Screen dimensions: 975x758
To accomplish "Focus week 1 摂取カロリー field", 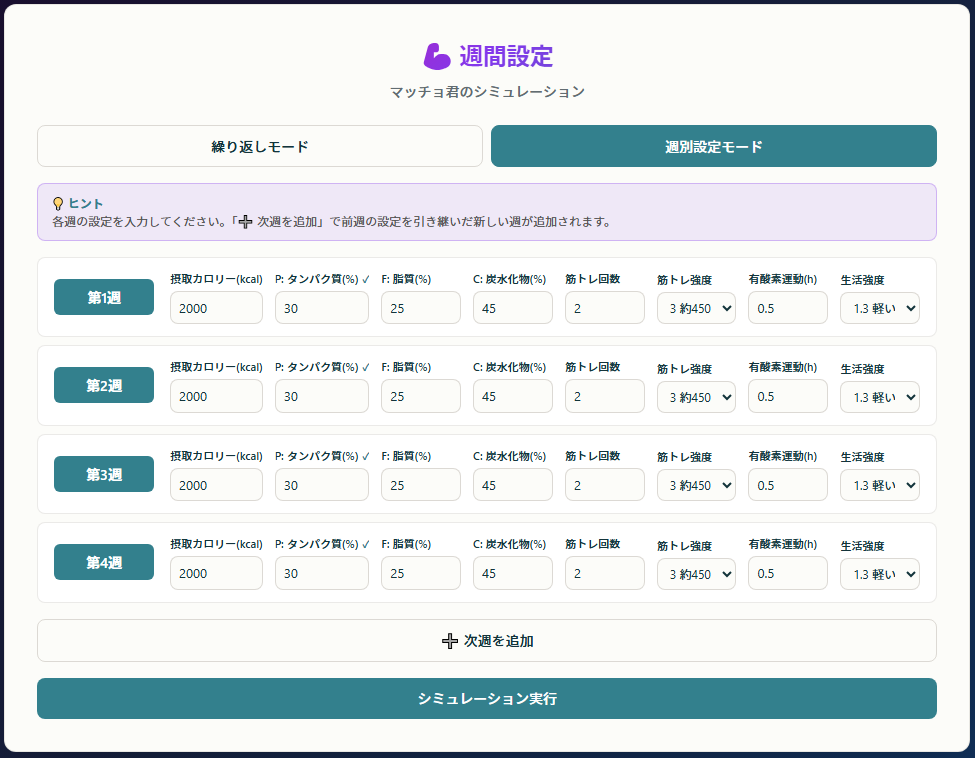I will coord(216,308).
